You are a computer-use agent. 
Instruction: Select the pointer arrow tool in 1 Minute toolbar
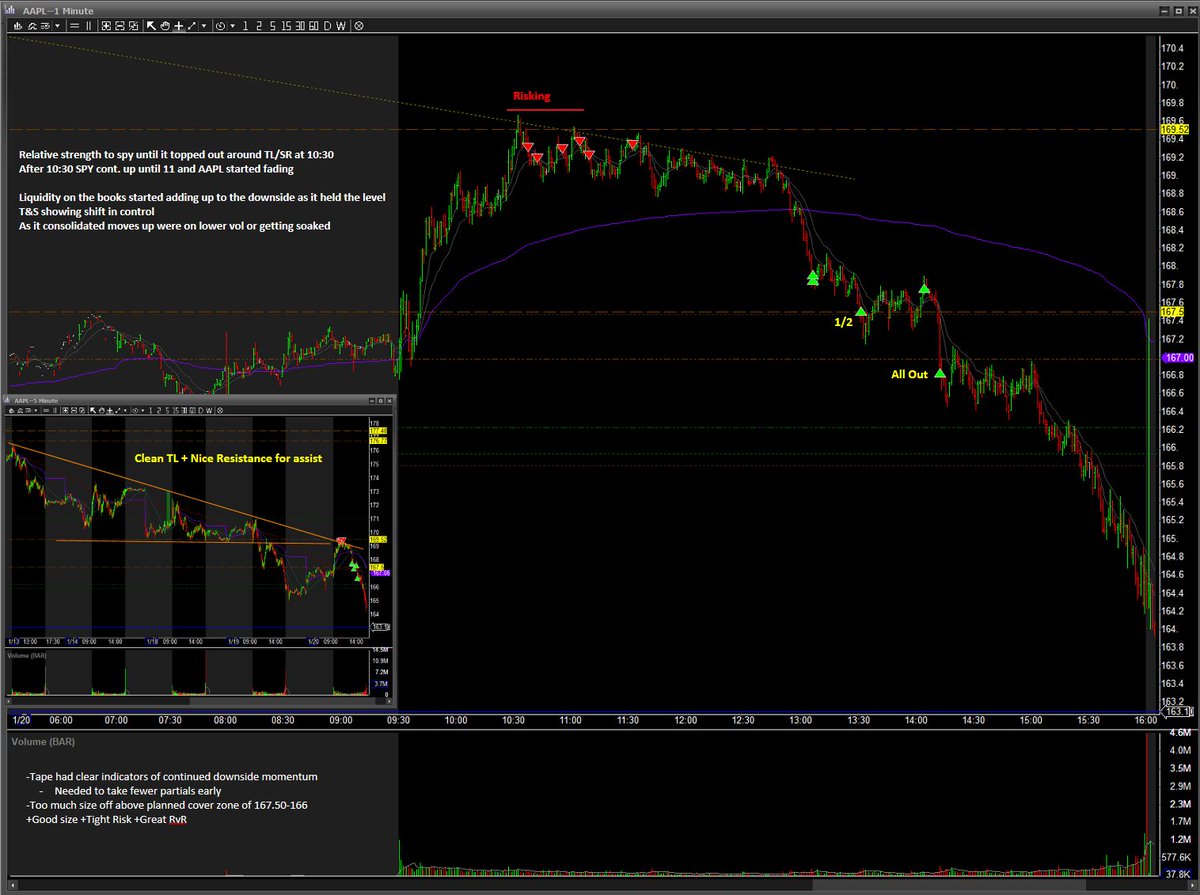pos(151,26)
